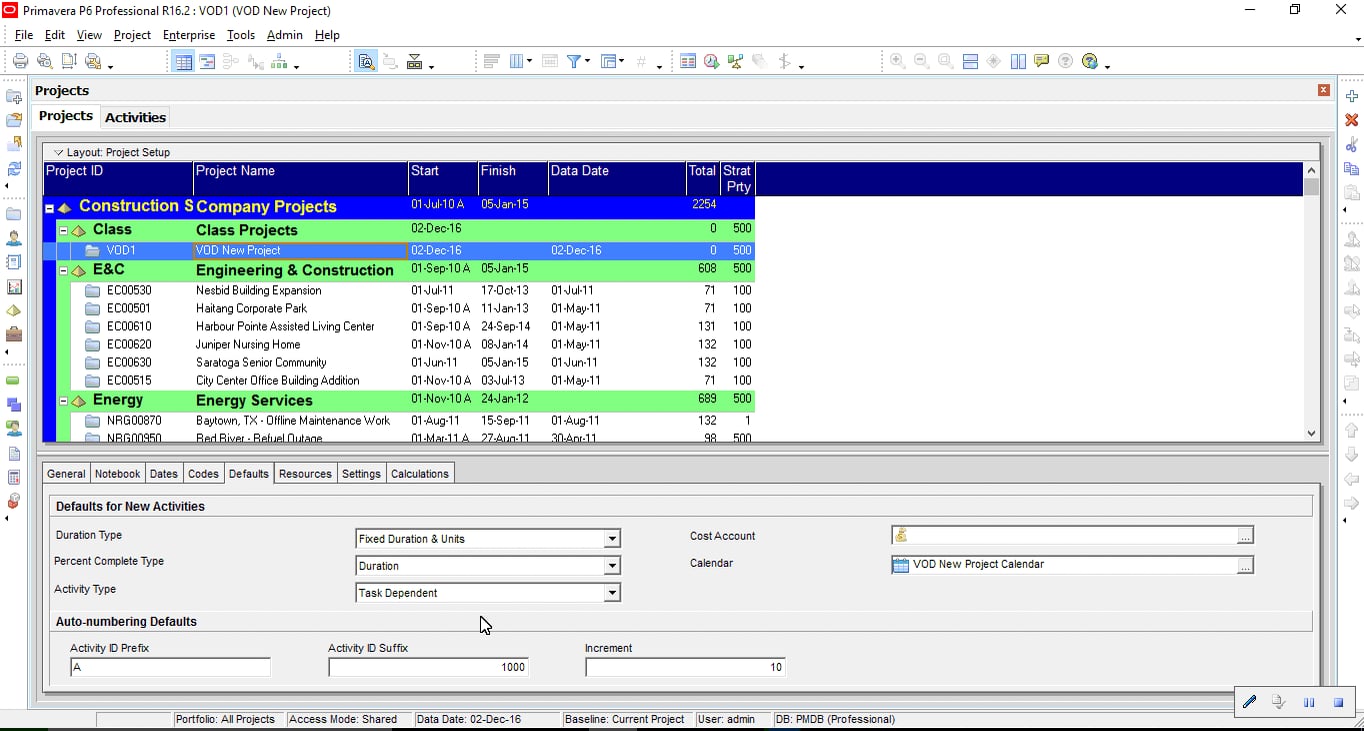This screenshot has height=731, width=1364.
Task: Open the Activity Type dropdown
Action: click(x=611, y=593)
